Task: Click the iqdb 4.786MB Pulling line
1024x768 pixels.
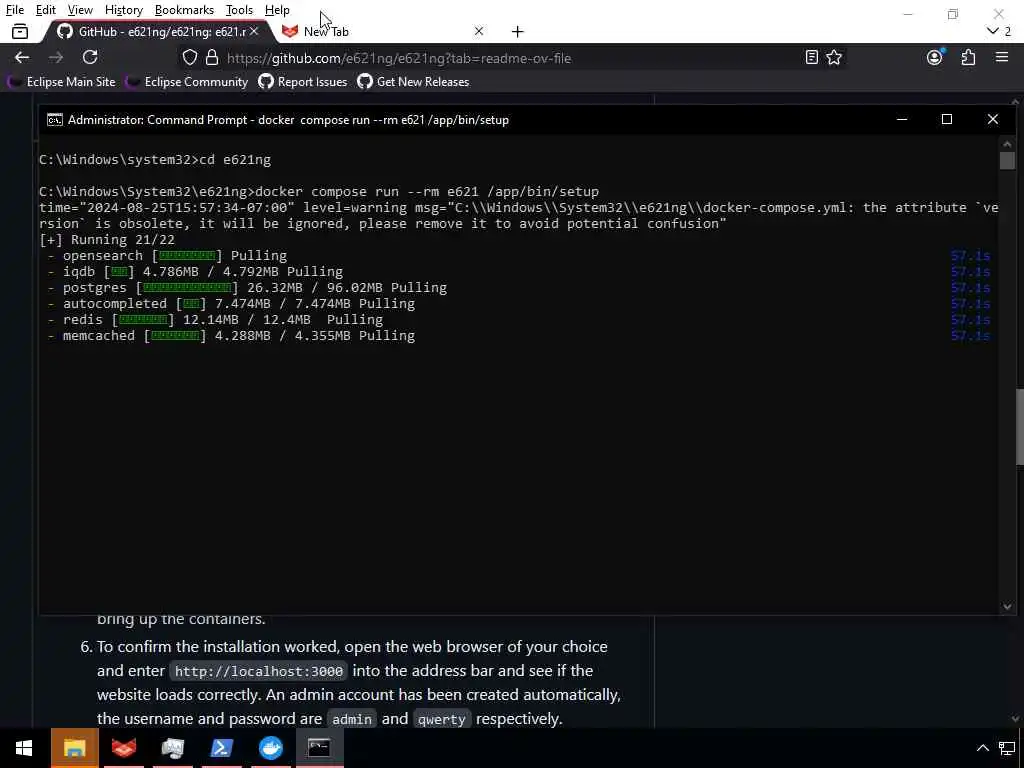Action: (195, 271)
